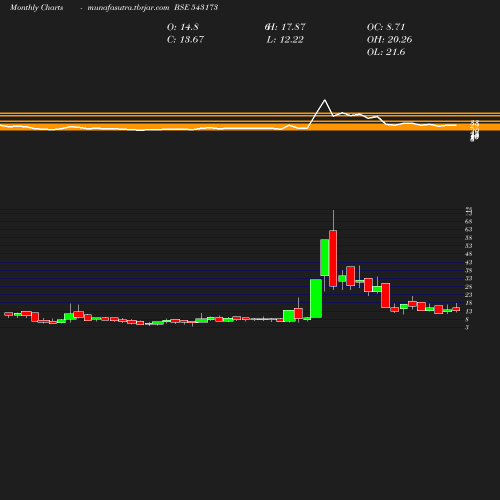Click the price axis label 48
The image size is (500, 500).
click(x=468, y=254)
